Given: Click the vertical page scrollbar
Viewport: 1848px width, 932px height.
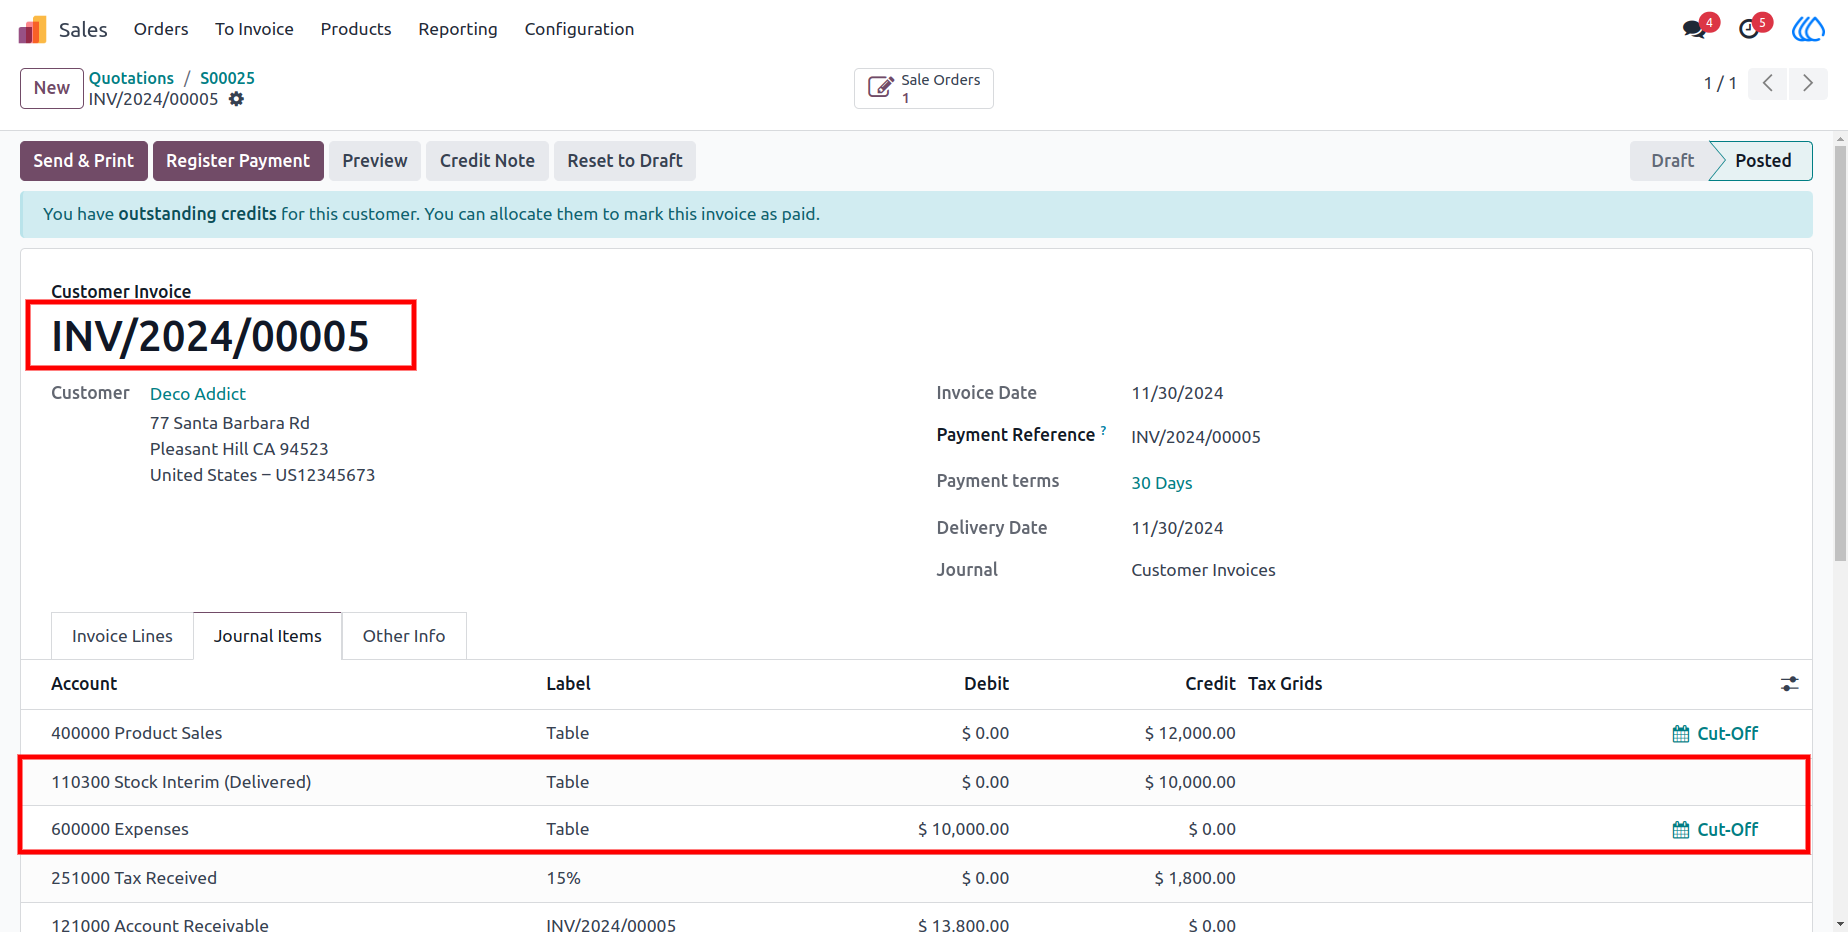Looking at the screenshot, I should point(1840,350).
